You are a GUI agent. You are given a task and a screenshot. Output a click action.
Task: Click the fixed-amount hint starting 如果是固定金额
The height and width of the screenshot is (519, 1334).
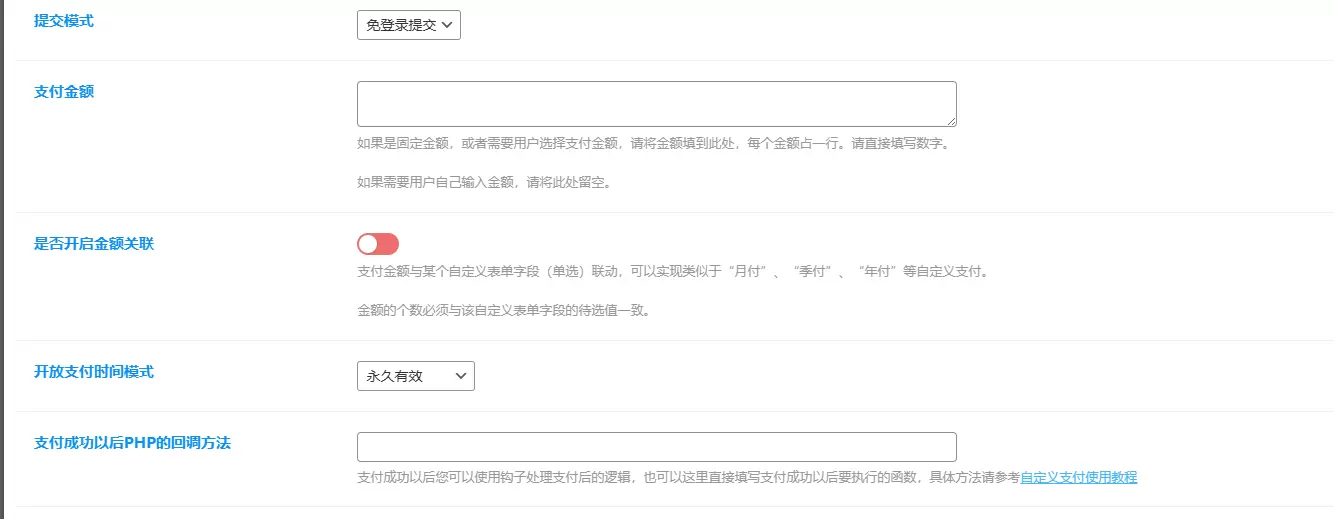click(653, 143)
